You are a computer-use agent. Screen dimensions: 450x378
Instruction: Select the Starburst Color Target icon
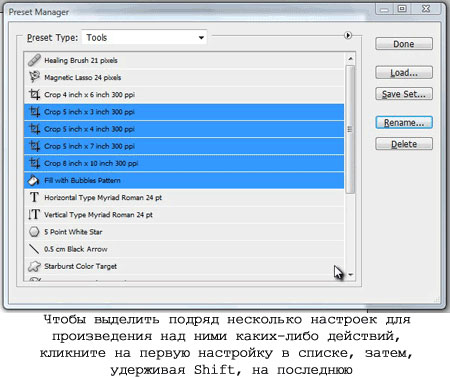(34, 266)
